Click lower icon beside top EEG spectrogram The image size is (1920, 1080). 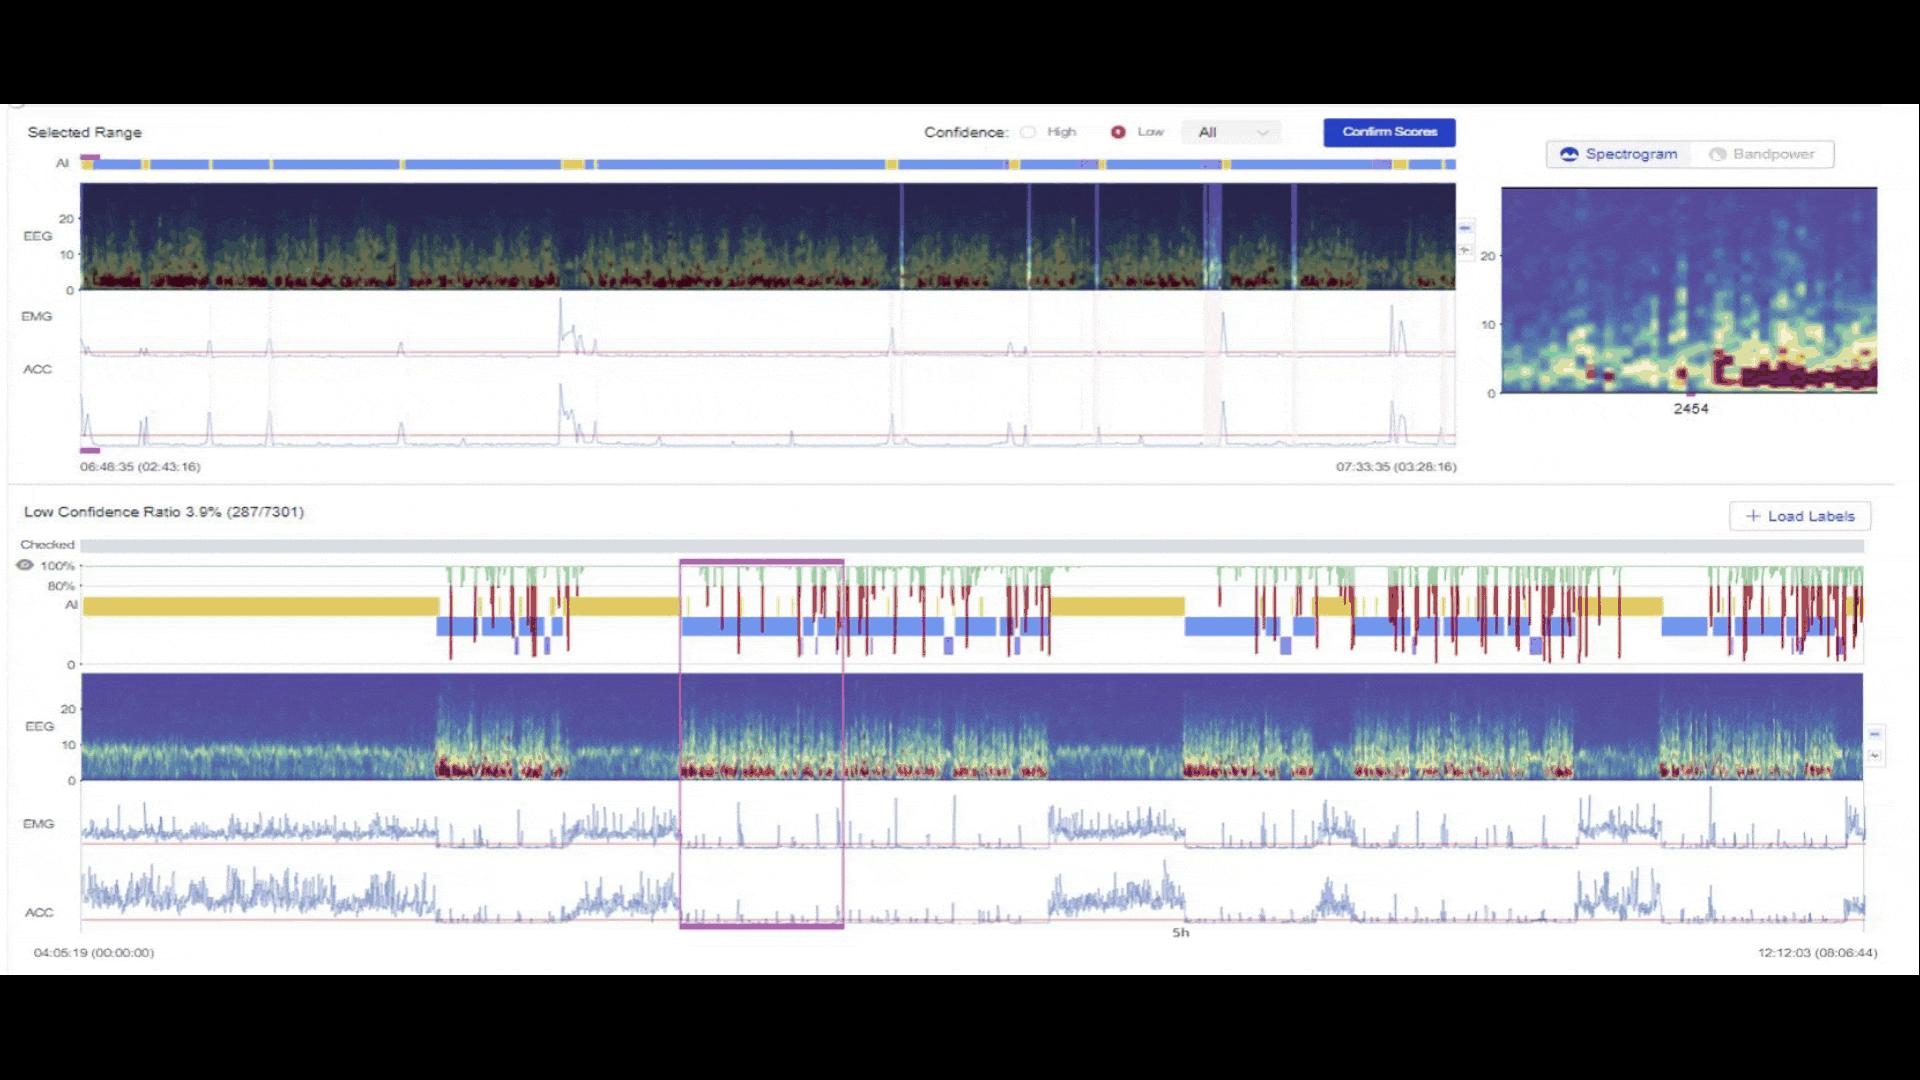1465,249
